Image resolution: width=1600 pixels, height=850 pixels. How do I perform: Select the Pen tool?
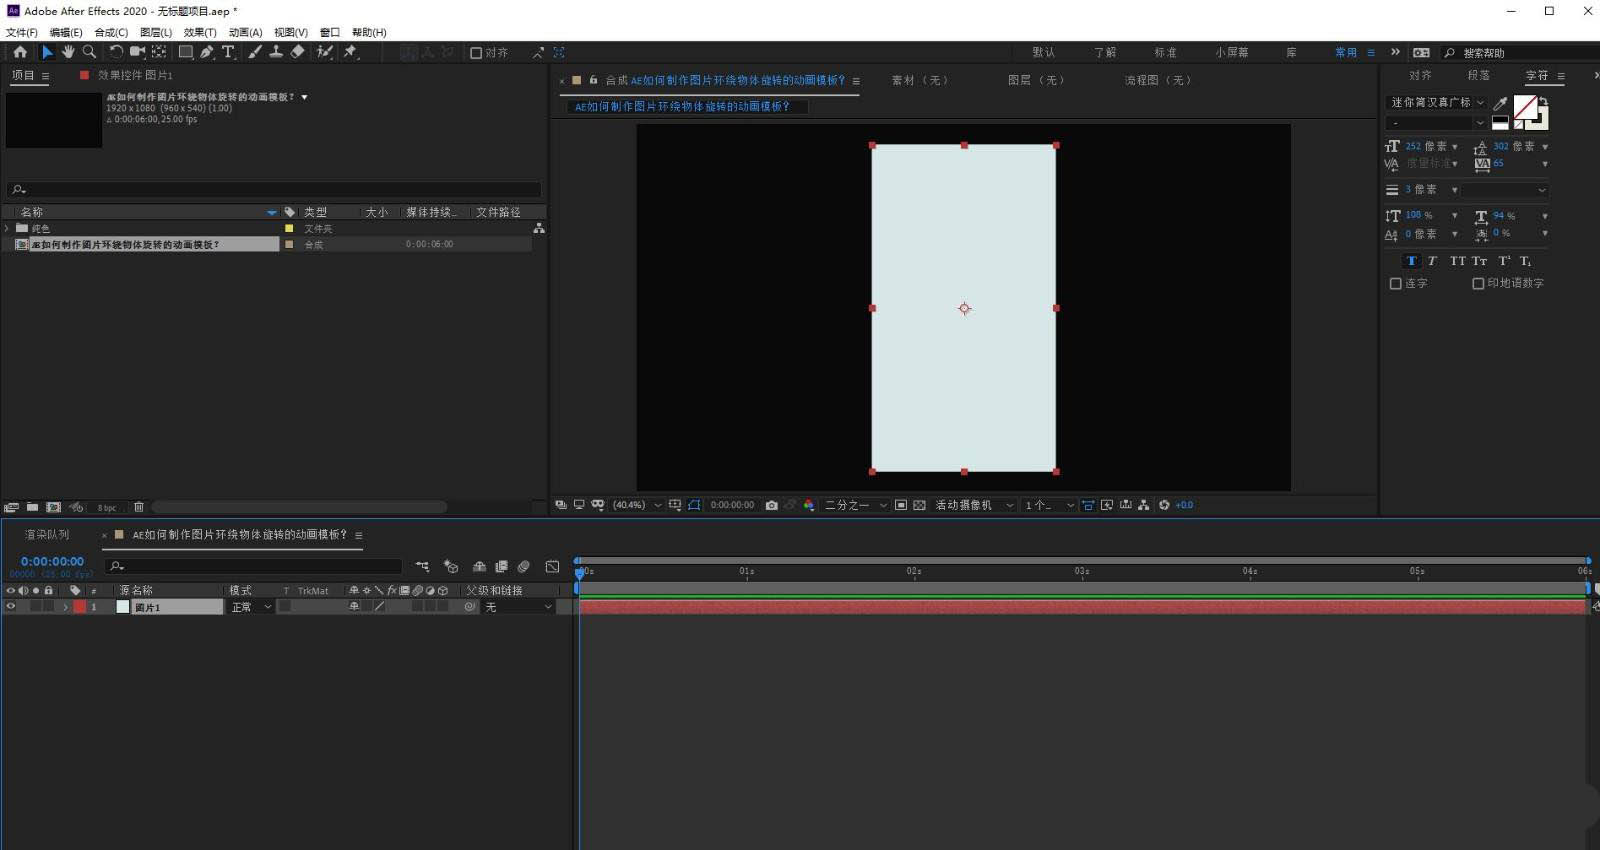click(207, 52)
